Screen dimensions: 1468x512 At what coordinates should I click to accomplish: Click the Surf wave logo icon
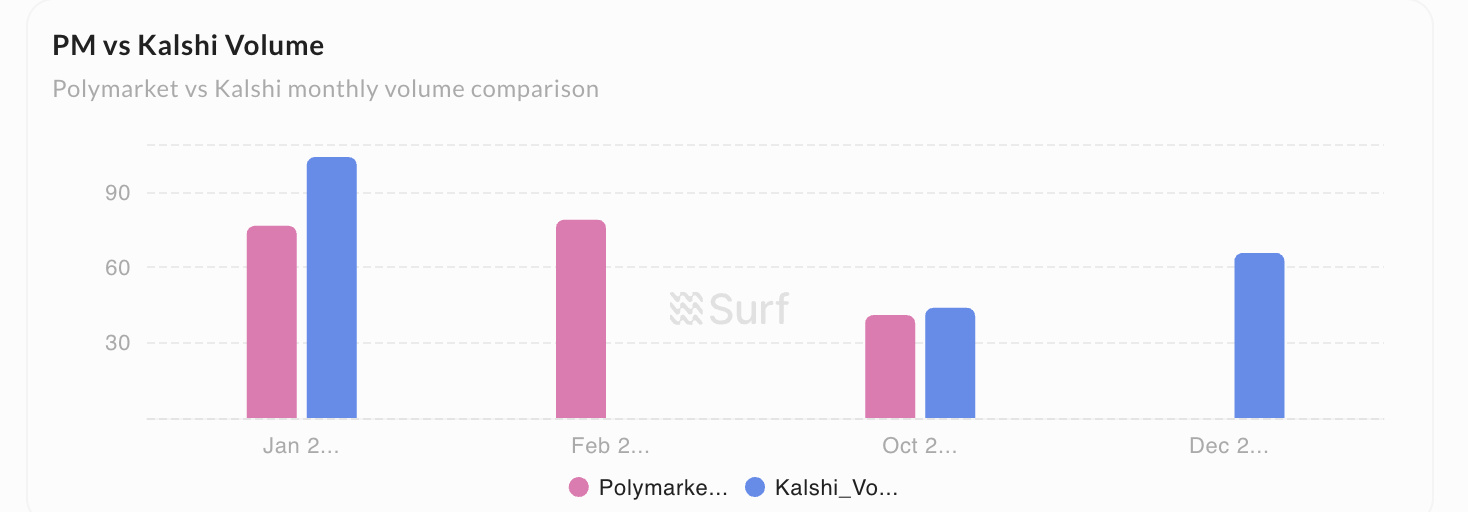[x=687, y=309]
